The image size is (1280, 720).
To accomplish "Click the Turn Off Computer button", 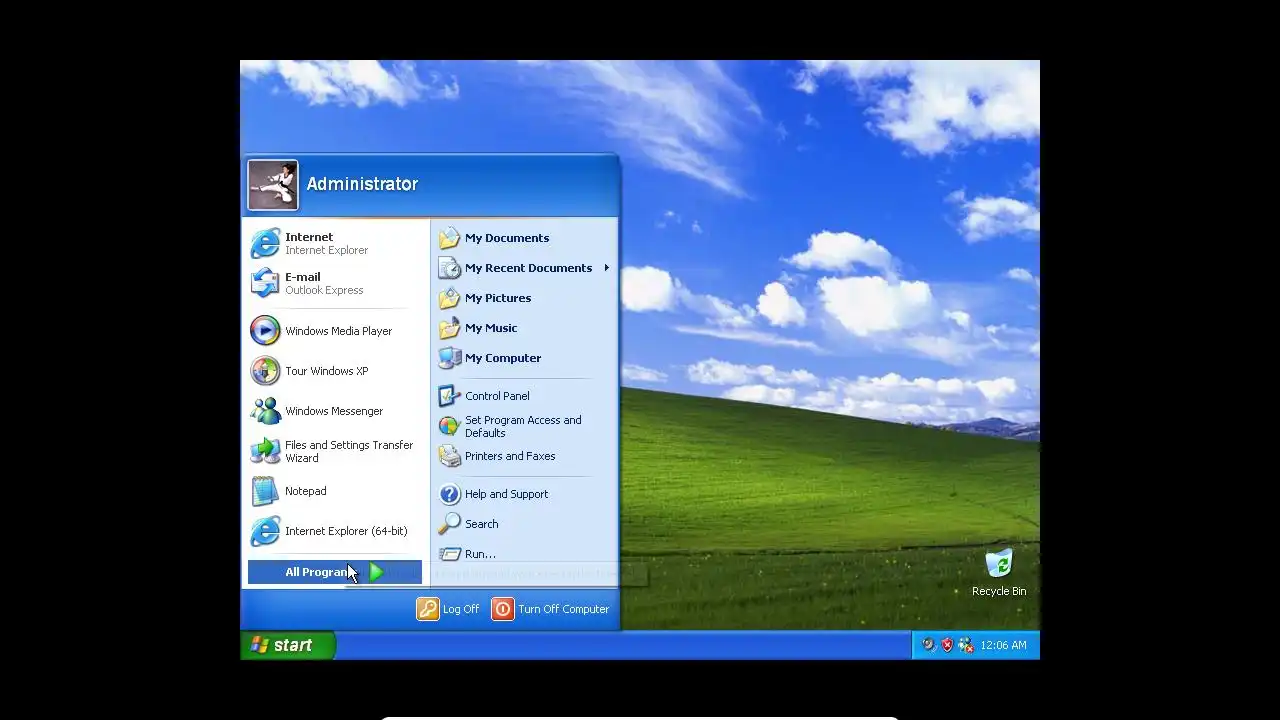I will click(x=551, y=609).
